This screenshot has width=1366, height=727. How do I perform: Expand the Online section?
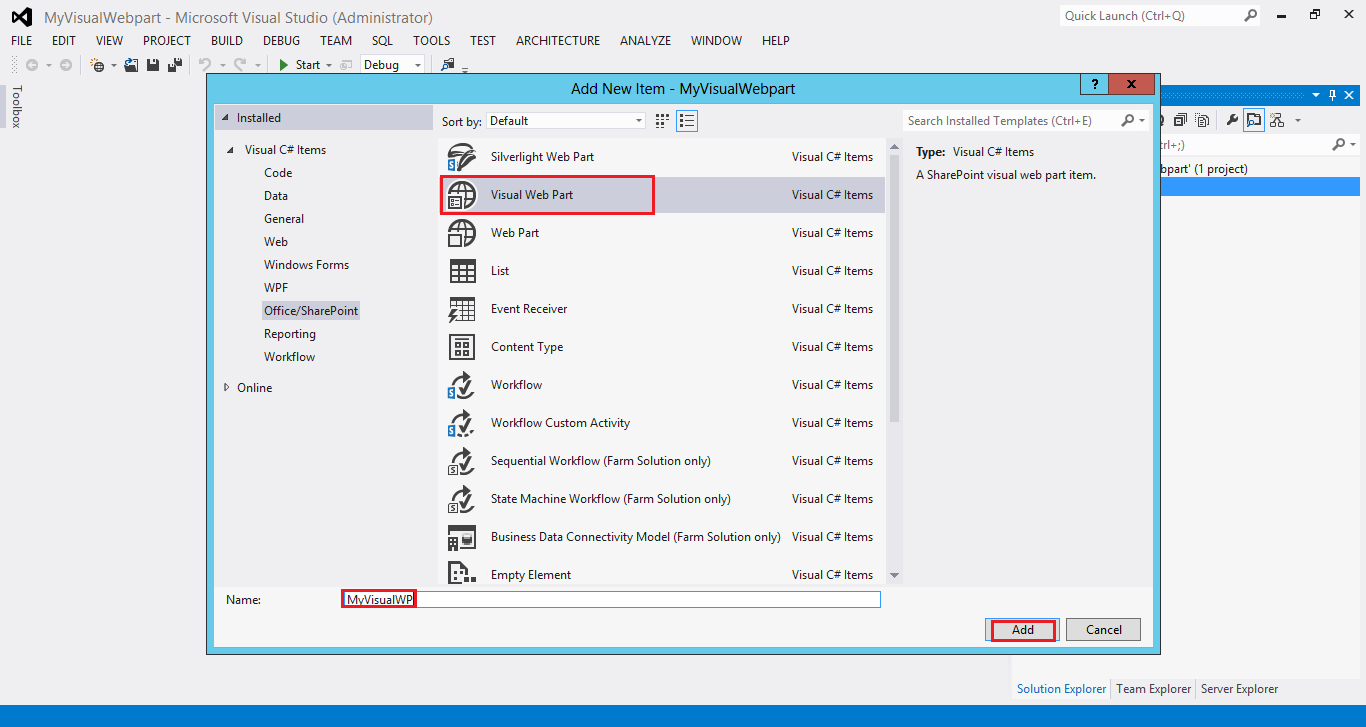coord(227,388)
